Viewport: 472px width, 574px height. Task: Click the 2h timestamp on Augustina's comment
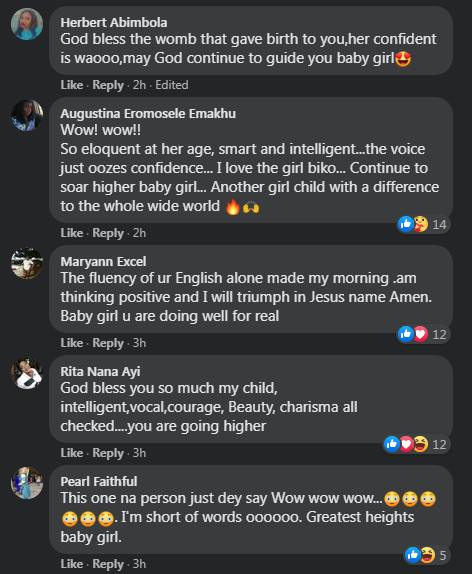(139, 233)
